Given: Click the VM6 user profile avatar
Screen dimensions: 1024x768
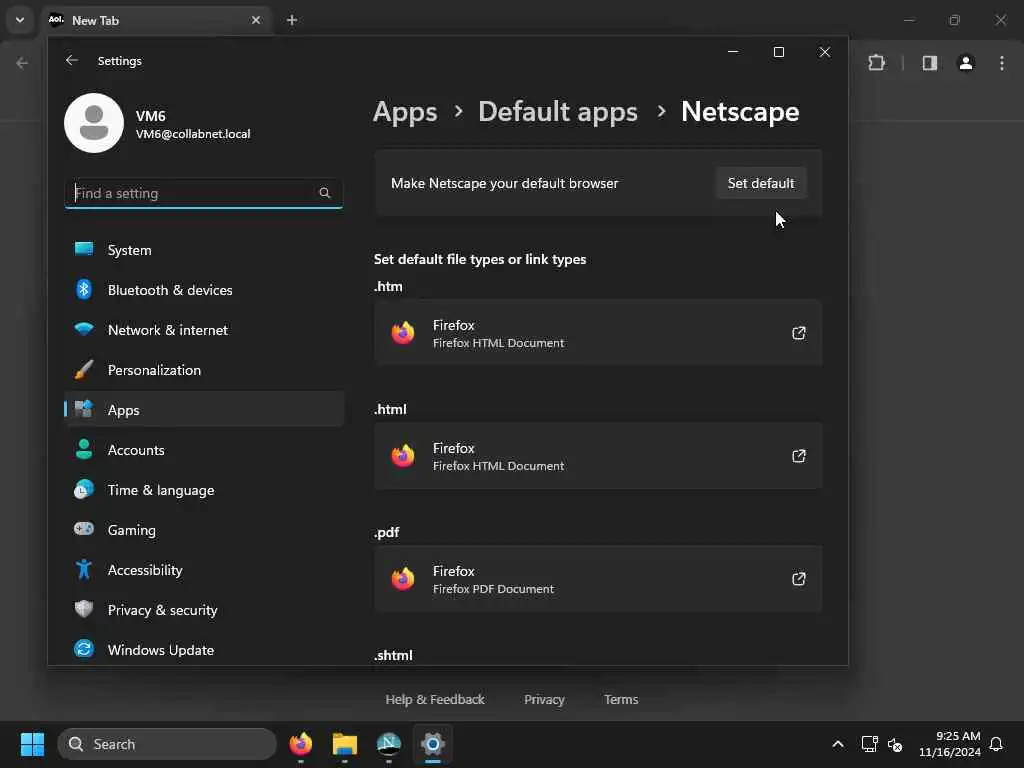Looking at the screenshot, I should coord(94,123).
